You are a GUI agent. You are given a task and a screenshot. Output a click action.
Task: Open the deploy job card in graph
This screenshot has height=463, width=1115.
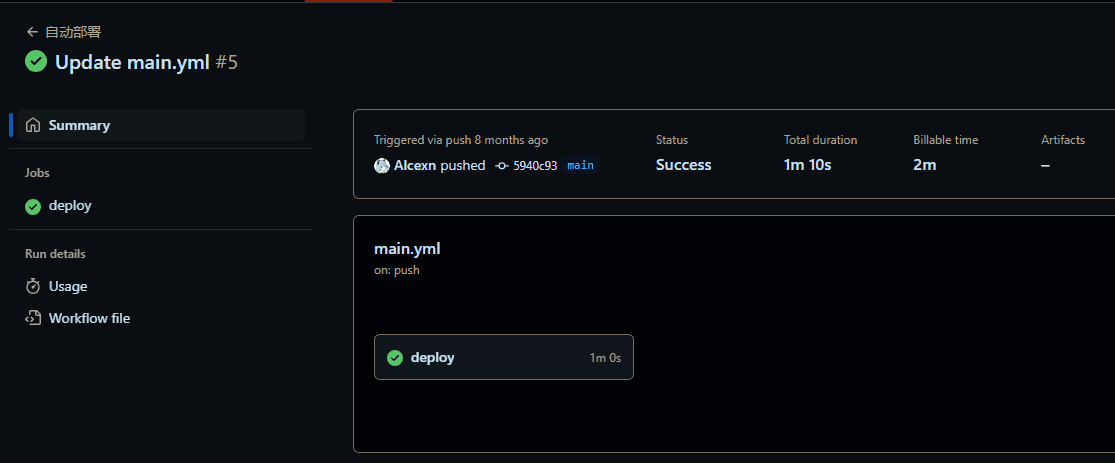(x=503, y=357)
